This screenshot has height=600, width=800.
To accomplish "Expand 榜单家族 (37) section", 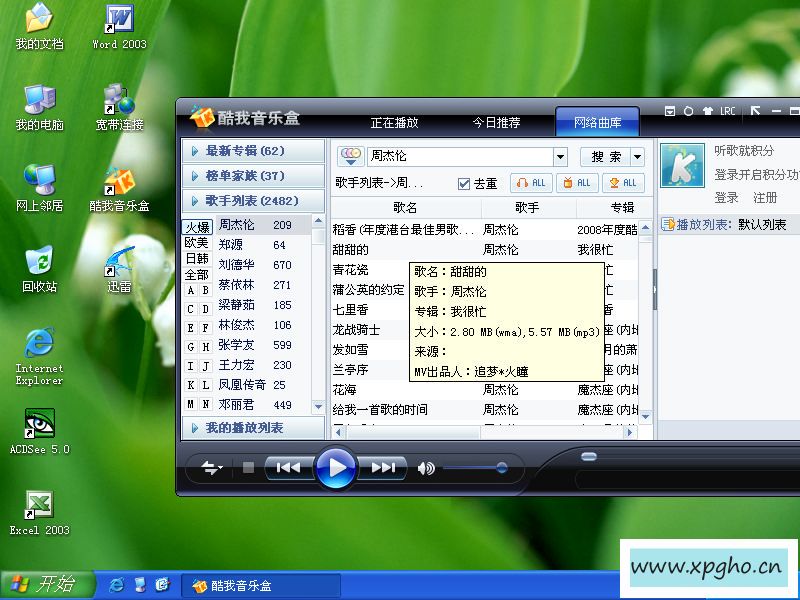I will tap(253, 176).
